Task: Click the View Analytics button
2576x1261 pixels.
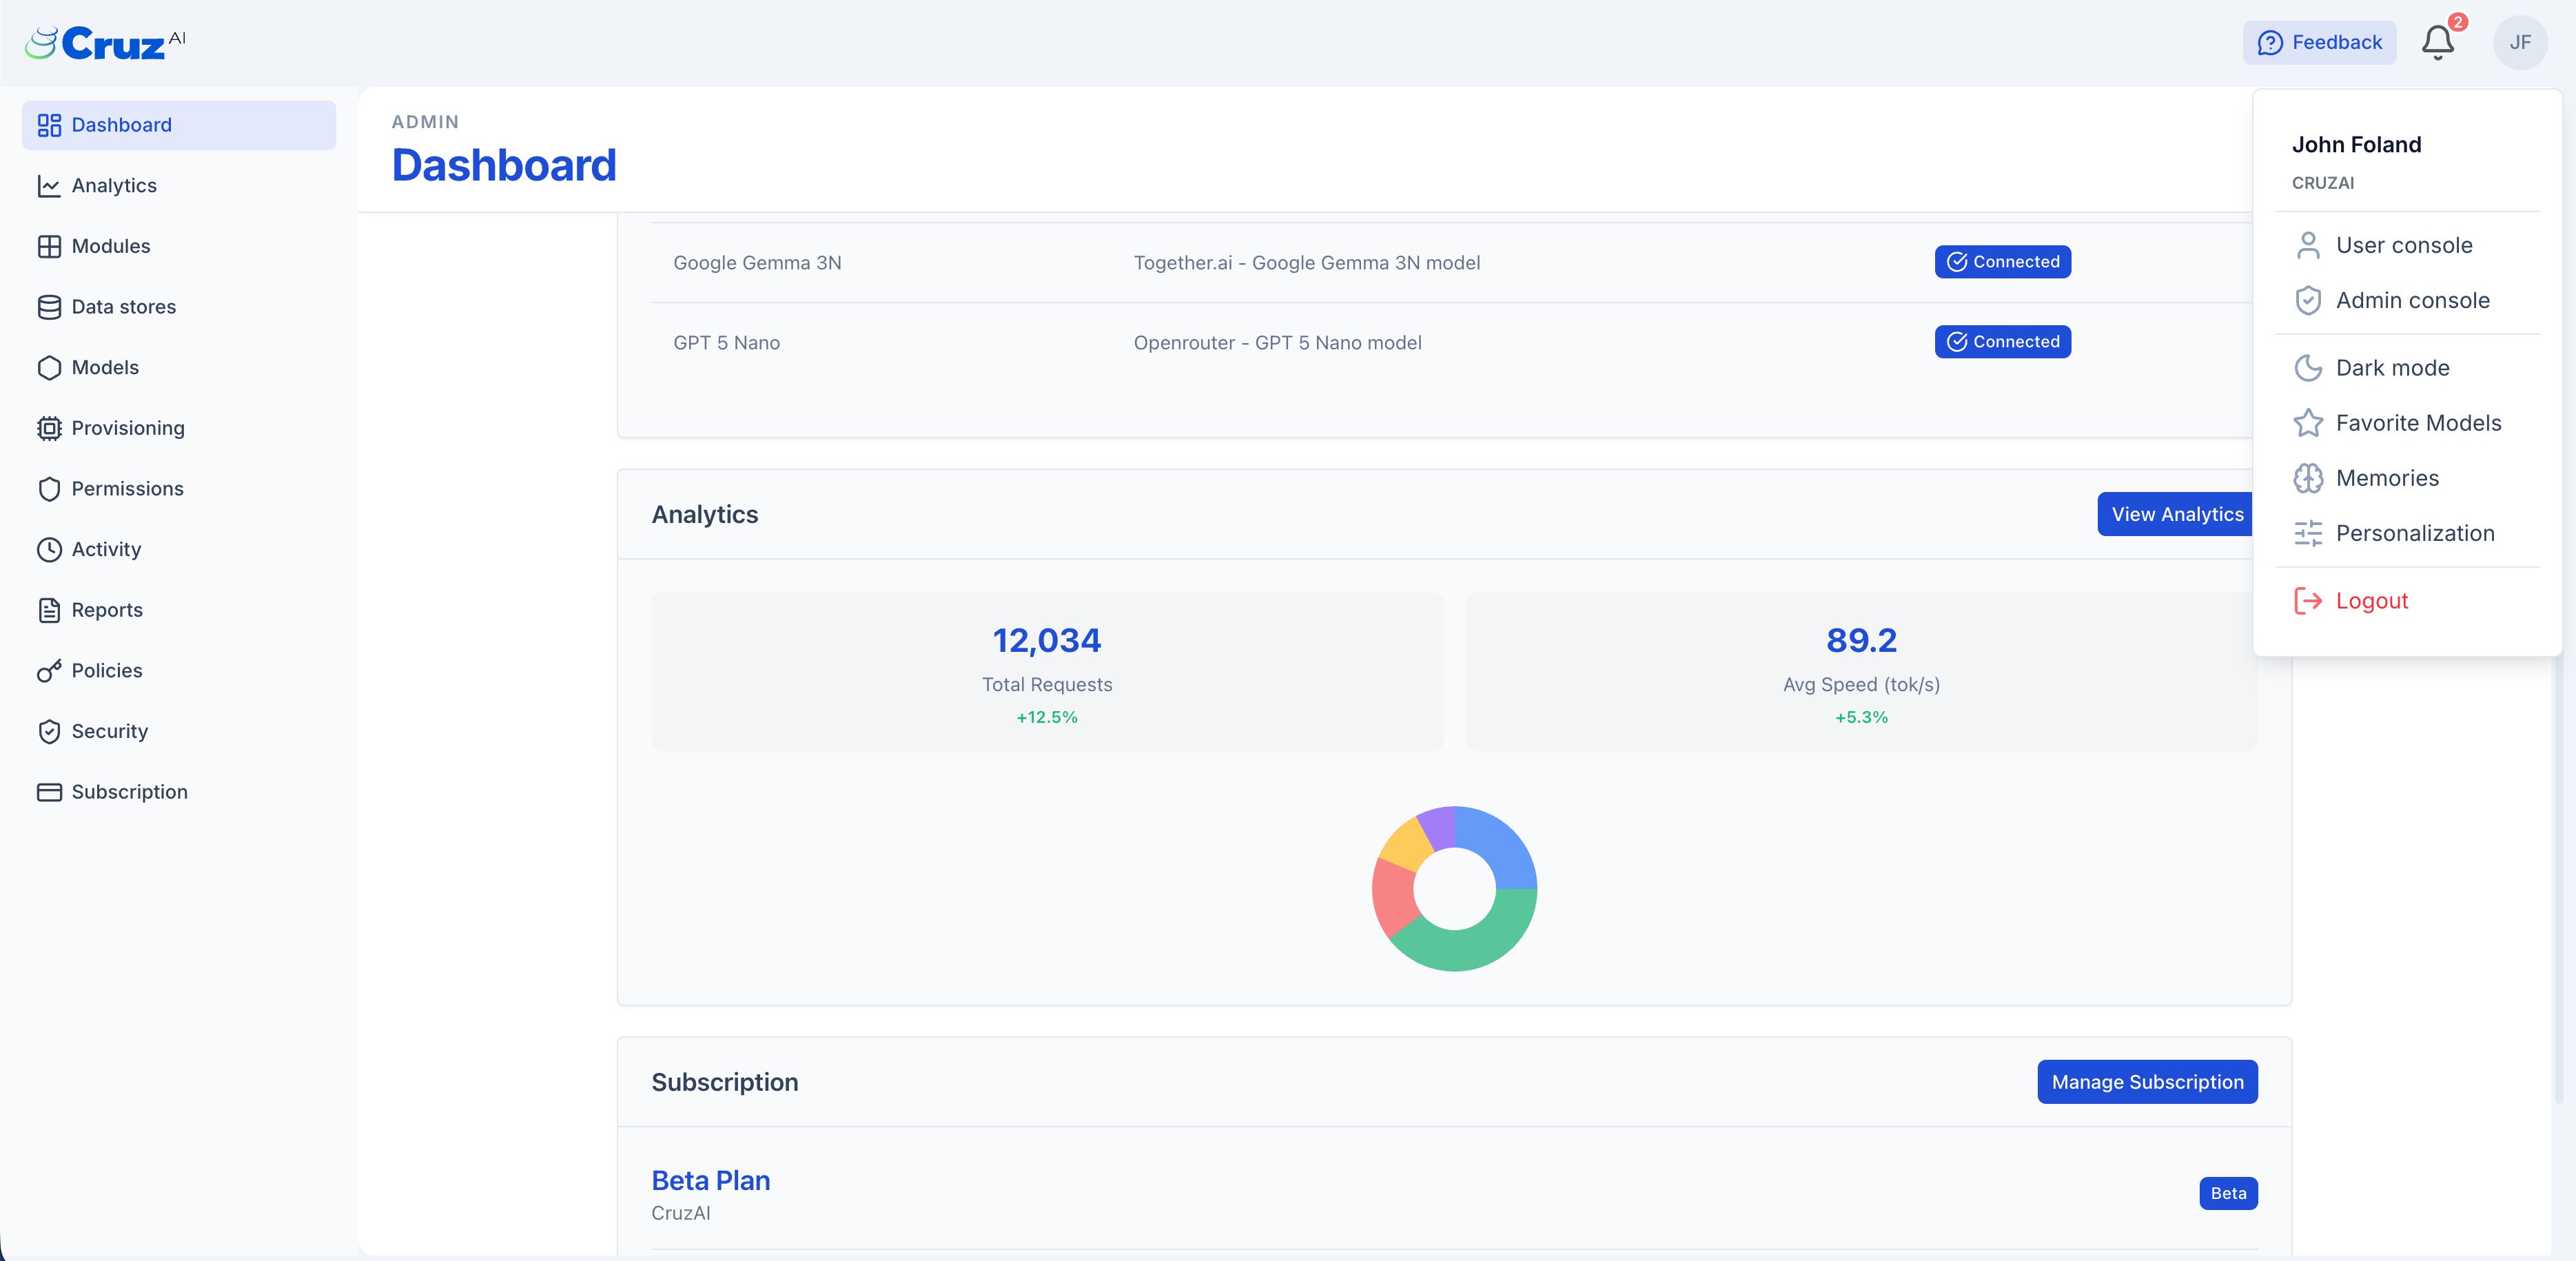Action: pos(2176,514)
